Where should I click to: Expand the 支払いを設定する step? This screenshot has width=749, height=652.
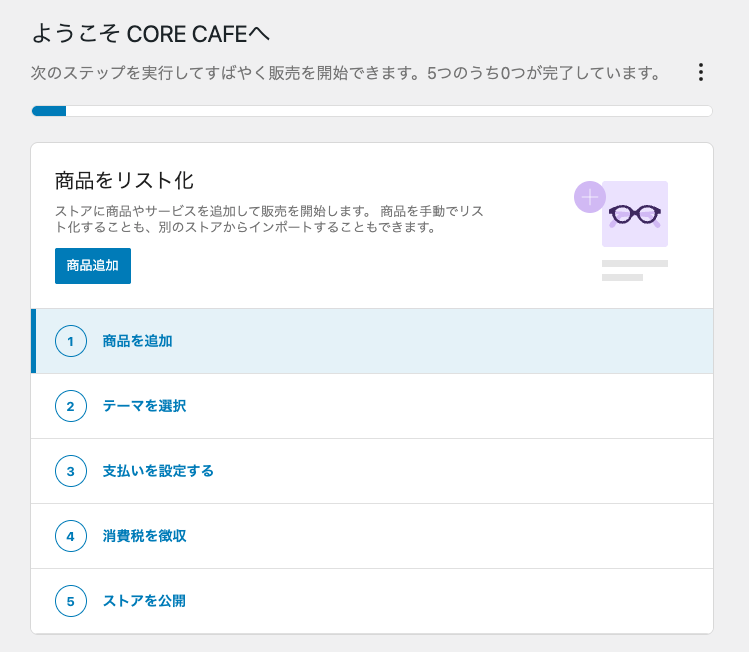tap(158, 471)
